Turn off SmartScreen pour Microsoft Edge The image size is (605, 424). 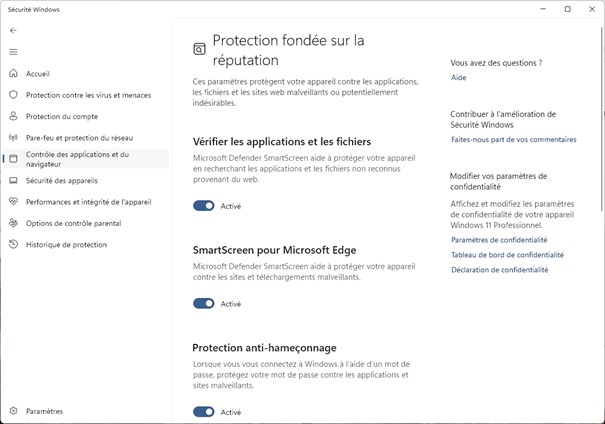(204, 303)
